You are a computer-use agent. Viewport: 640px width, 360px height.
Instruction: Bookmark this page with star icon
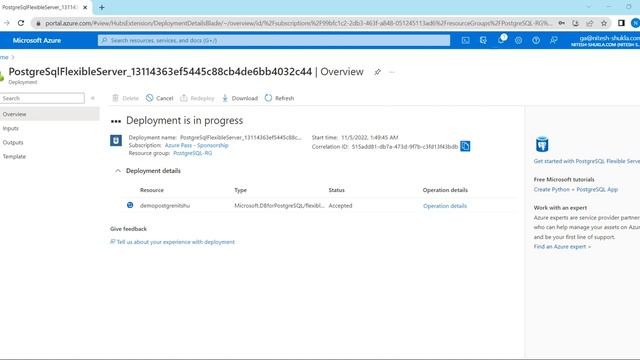[604, 23]
